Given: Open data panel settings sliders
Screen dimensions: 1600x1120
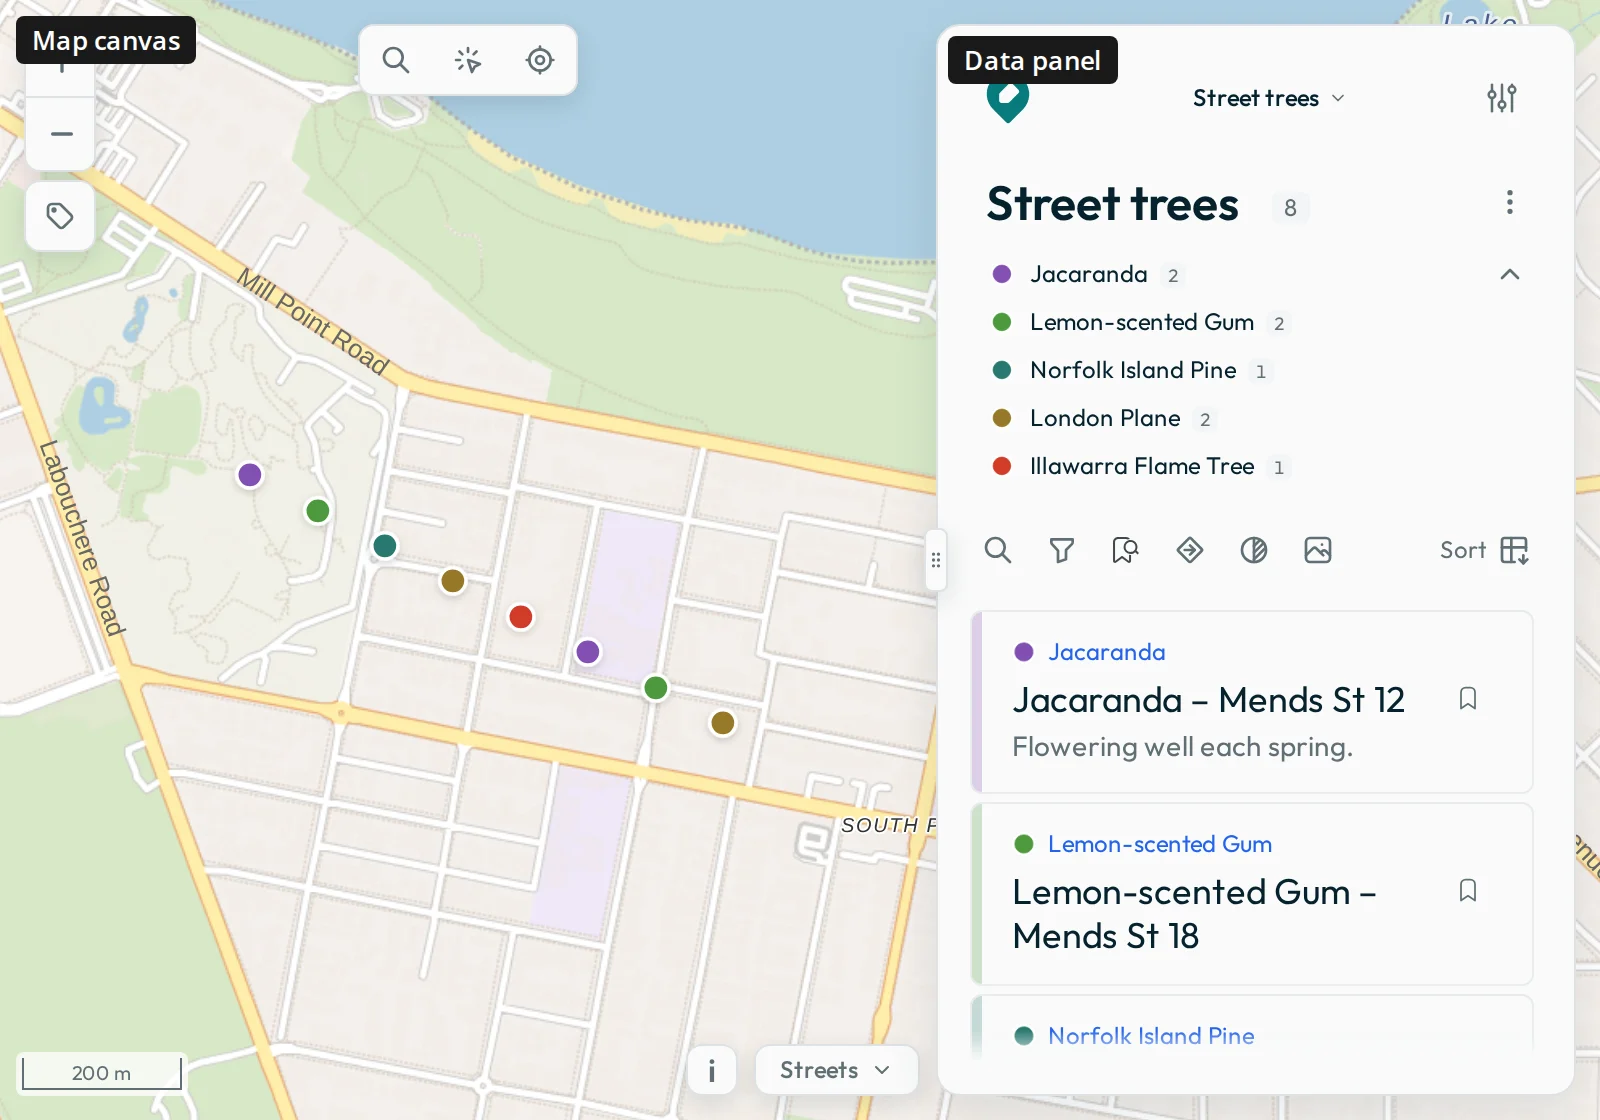Looking at the screenshot, I should tap(1502, 98).
